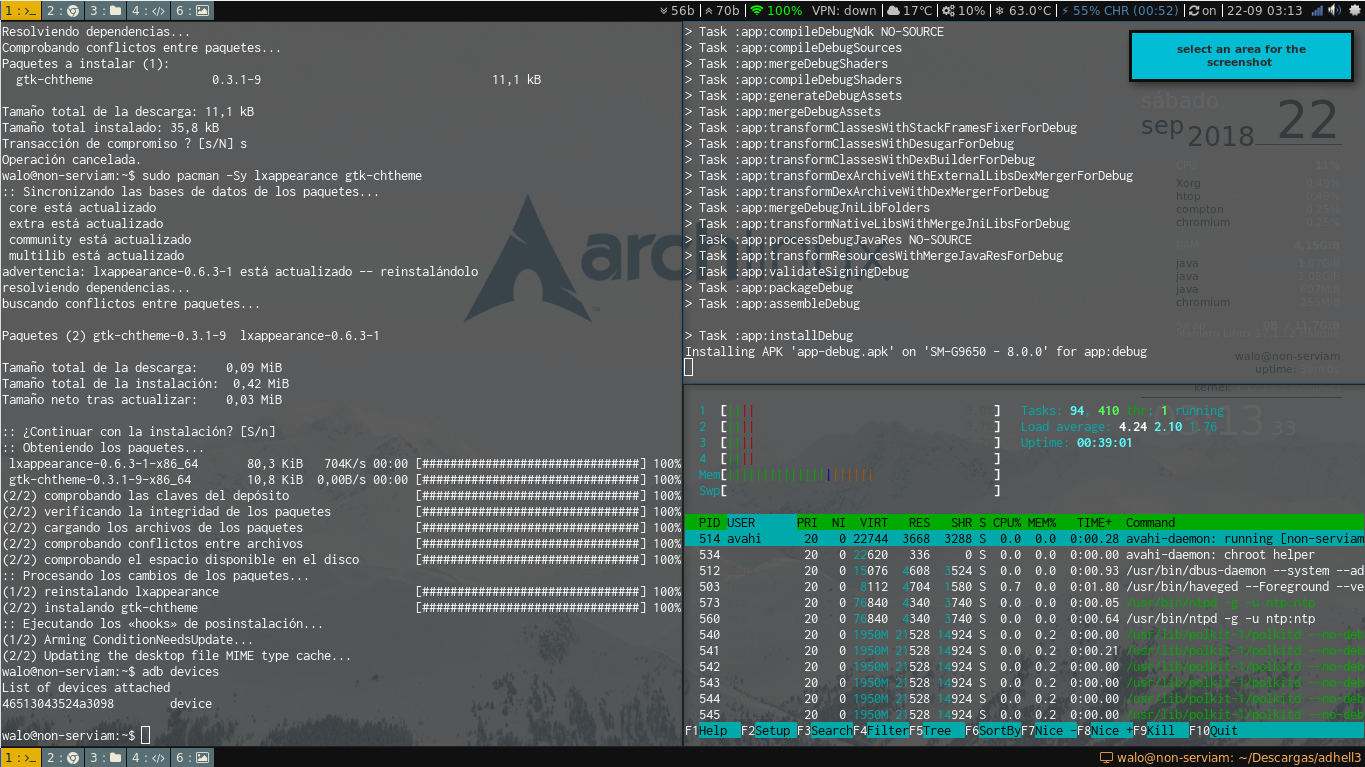Click the download speed 56b indicator

(x=677, y=10)
